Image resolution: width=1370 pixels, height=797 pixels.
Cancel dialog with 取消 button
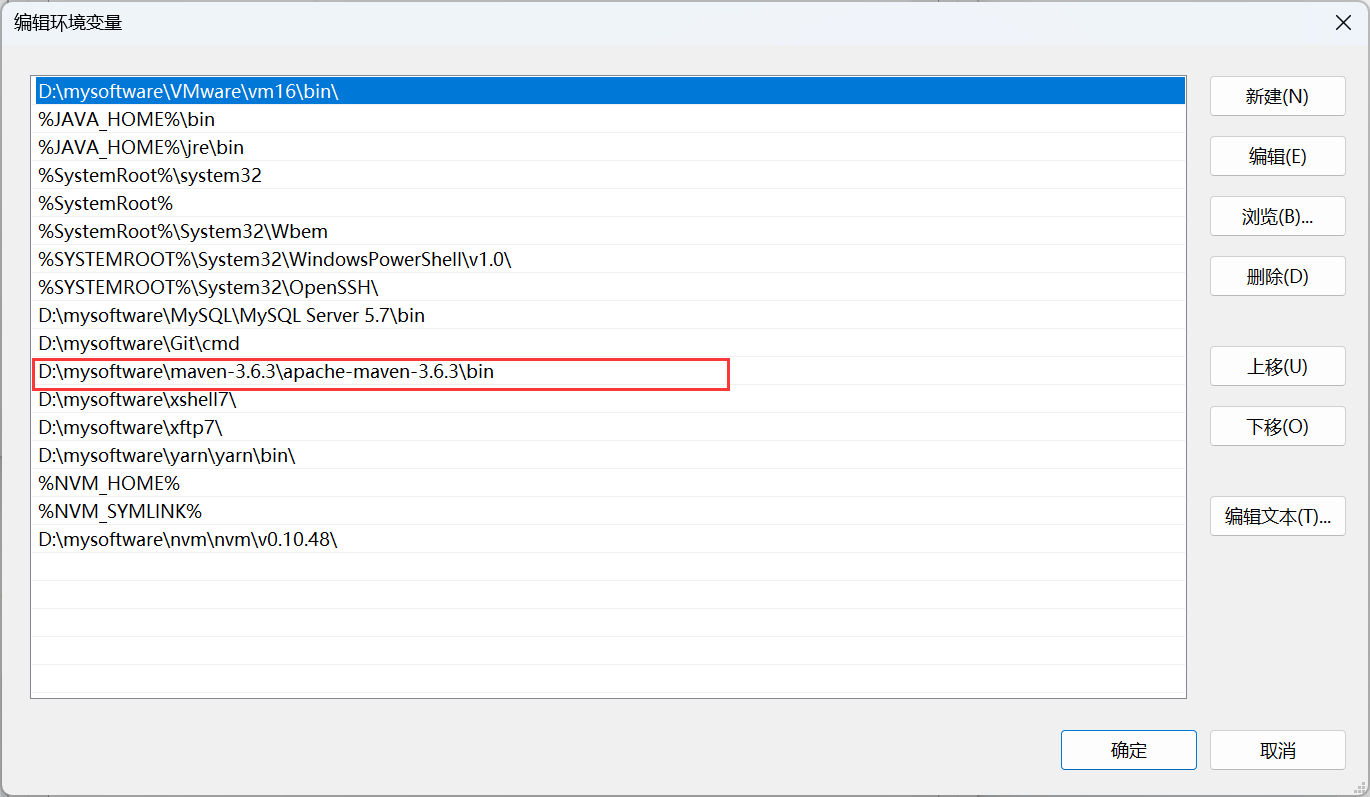point(1277,751)
